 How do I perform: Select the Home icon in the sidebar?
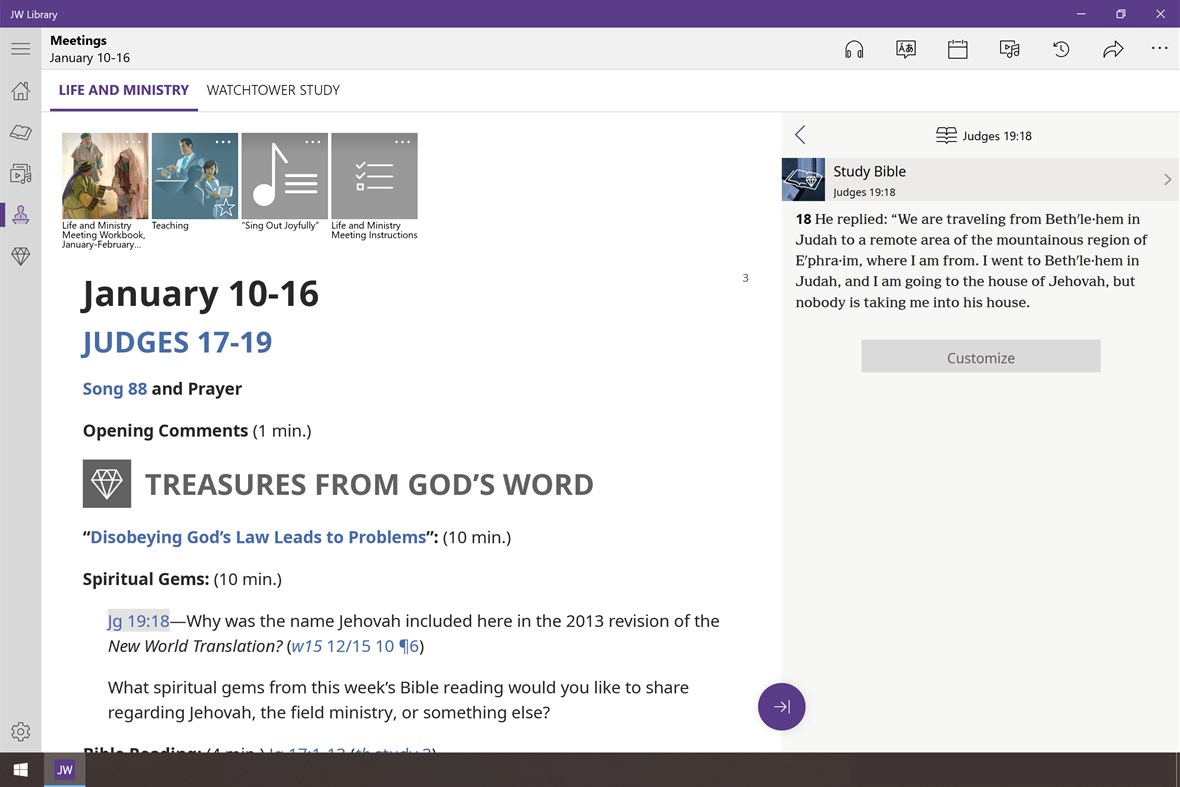[20, 90]
